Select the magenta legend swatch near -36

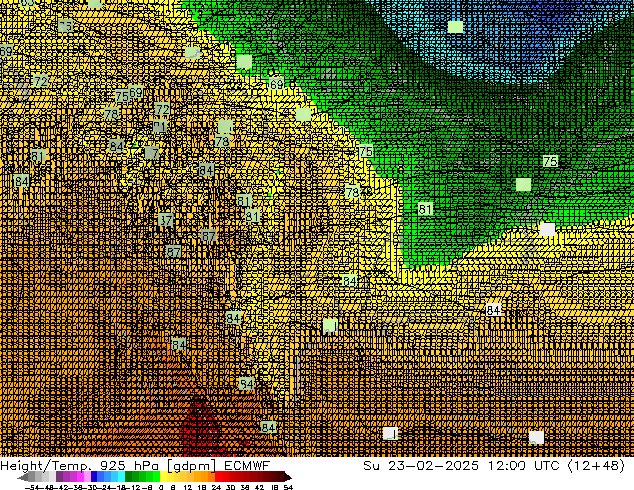point(80,477)
